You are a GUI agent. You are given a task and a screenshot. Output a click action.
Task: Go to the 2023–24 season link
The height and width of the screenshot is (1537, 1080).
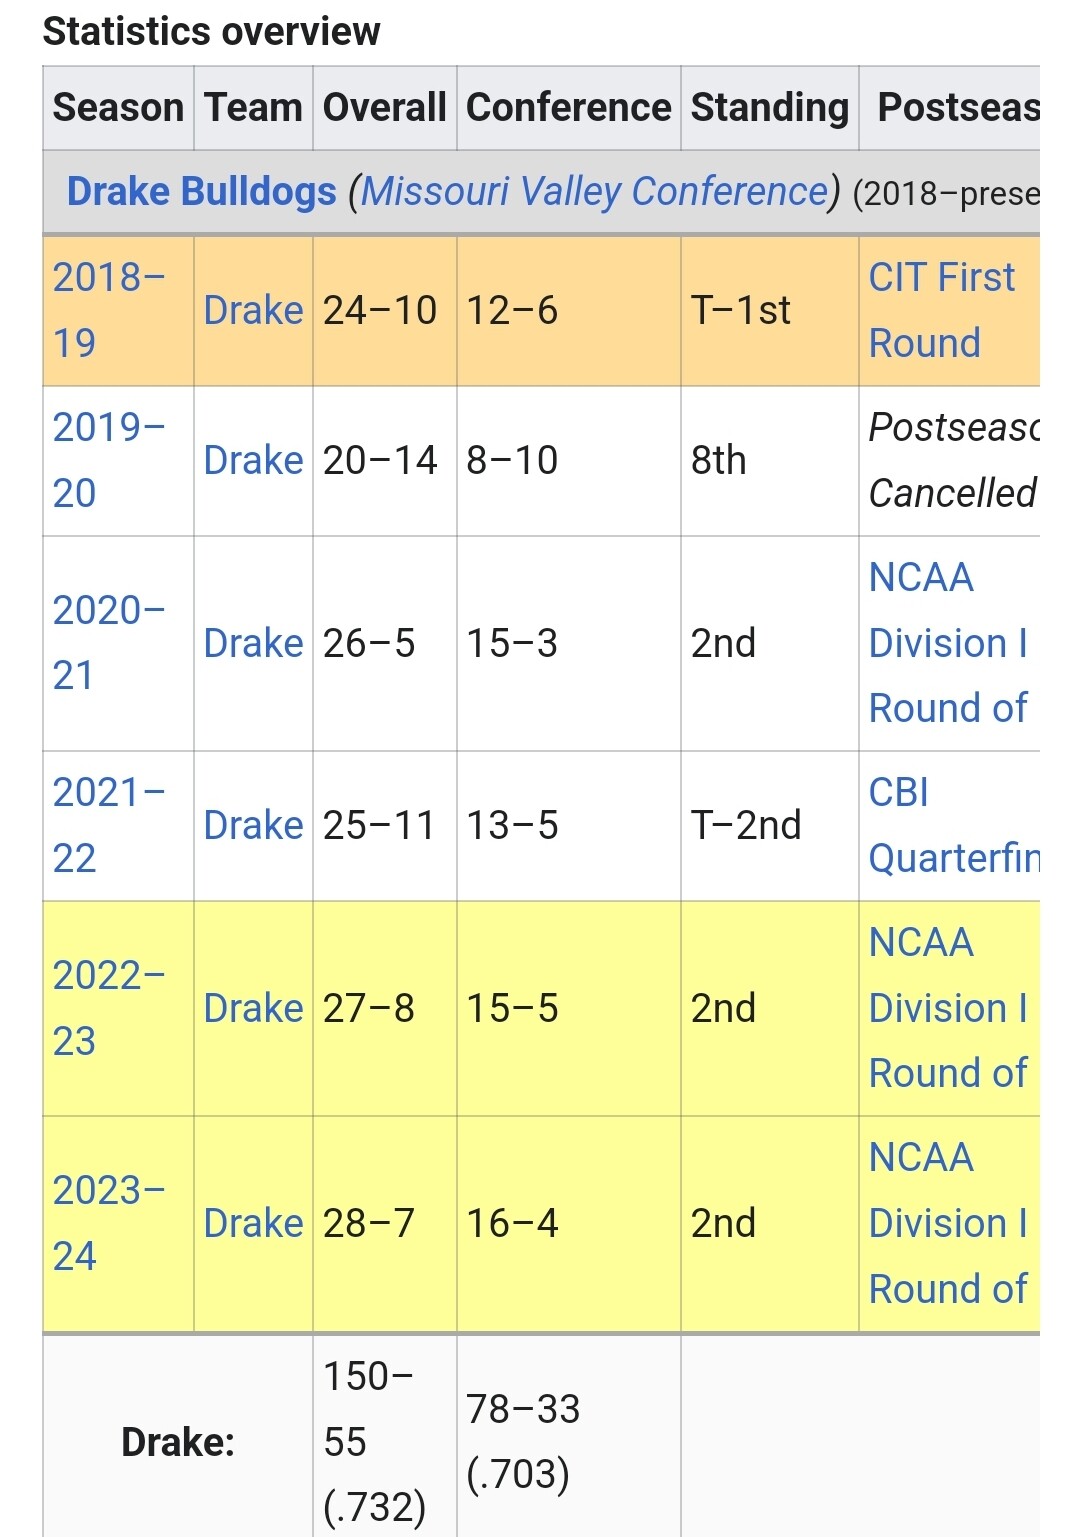108,1222
